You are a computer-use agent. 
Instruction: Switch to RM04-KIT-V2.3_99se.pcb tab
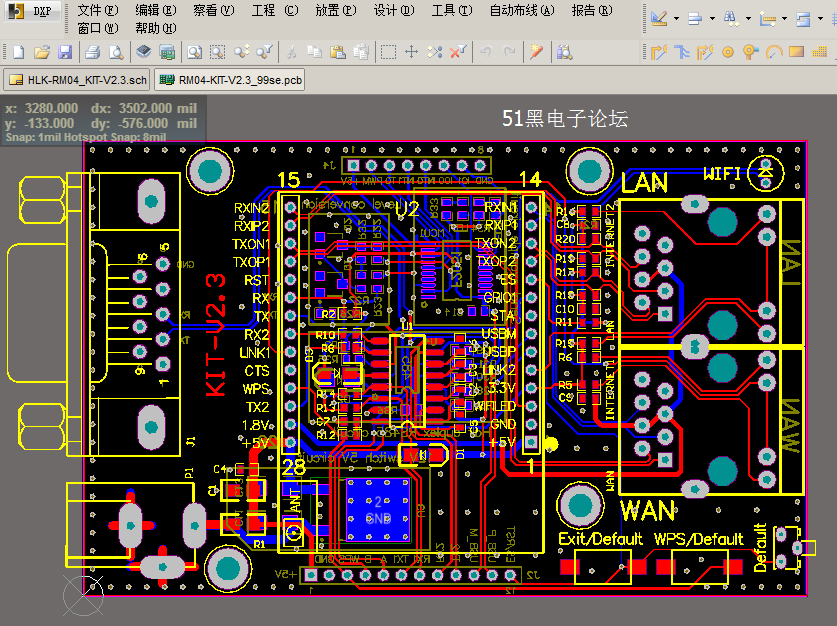tap(230, 80)
